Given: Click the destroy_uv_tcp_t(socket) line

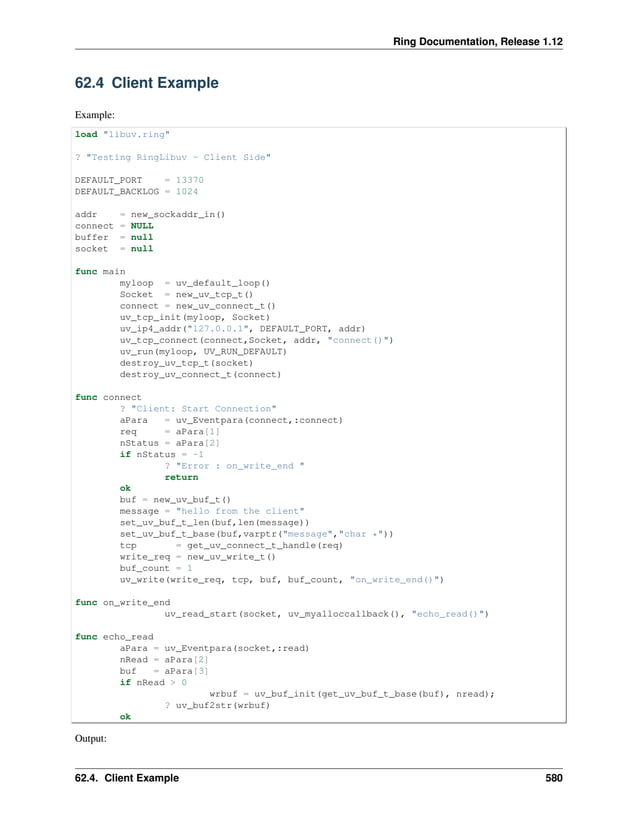Looking at the screenshot, I should [186, 363].
